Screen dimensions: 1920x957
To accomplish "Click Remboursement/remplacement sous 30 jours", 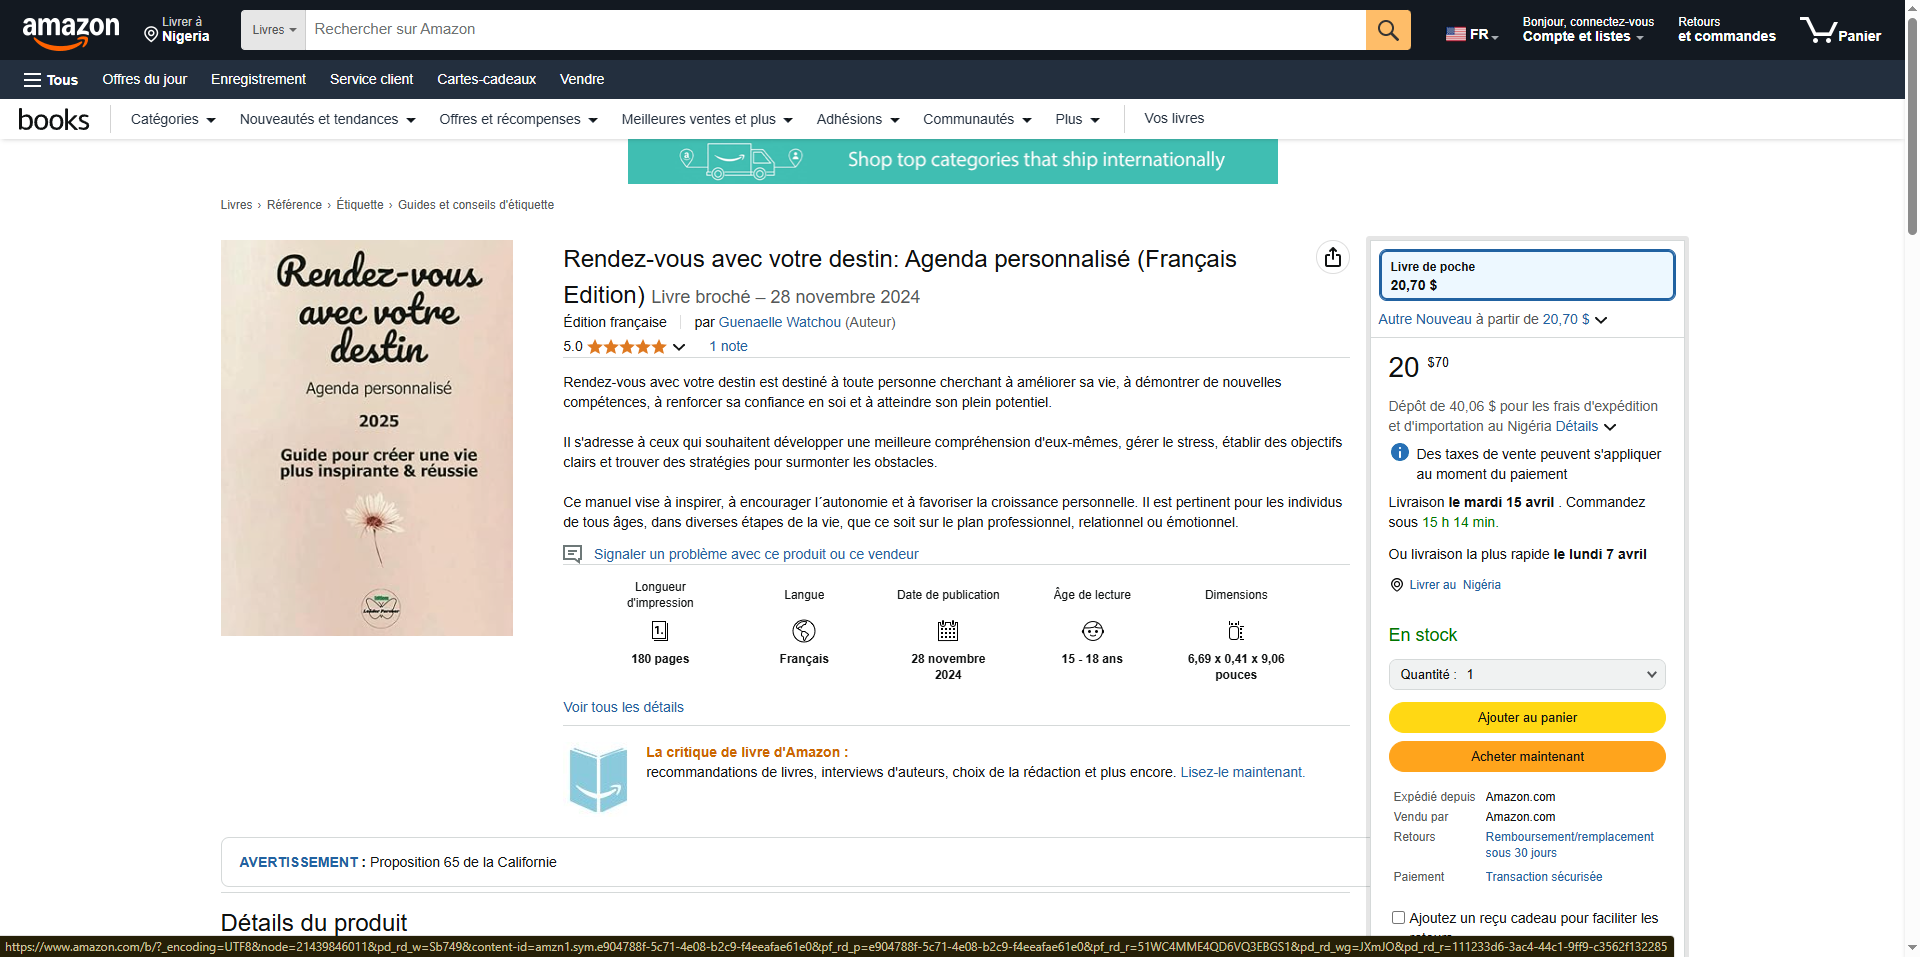I will [1569, 845].
